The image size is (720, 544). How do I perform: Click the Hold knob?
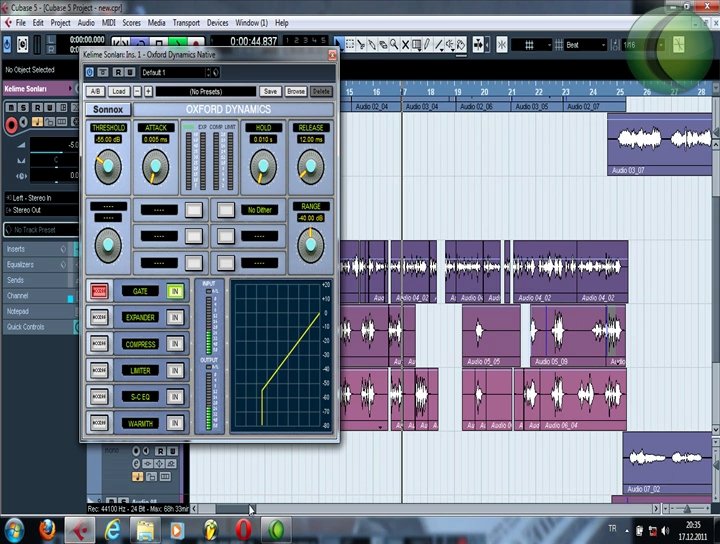click(x=263, y=167)
